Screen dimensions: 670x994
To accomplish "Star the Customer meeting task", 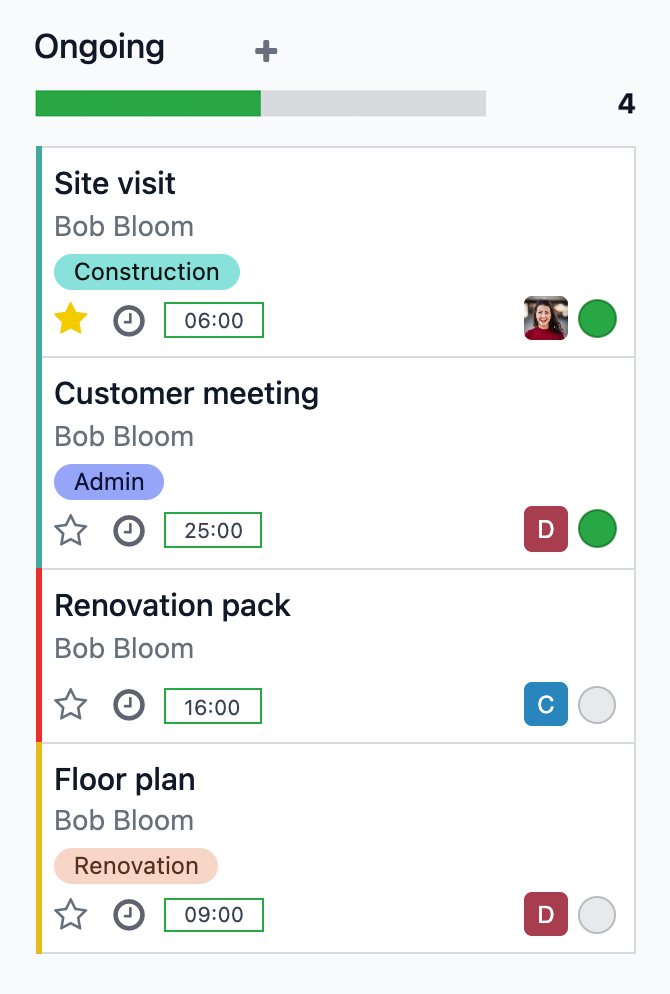I will (71, 530).
